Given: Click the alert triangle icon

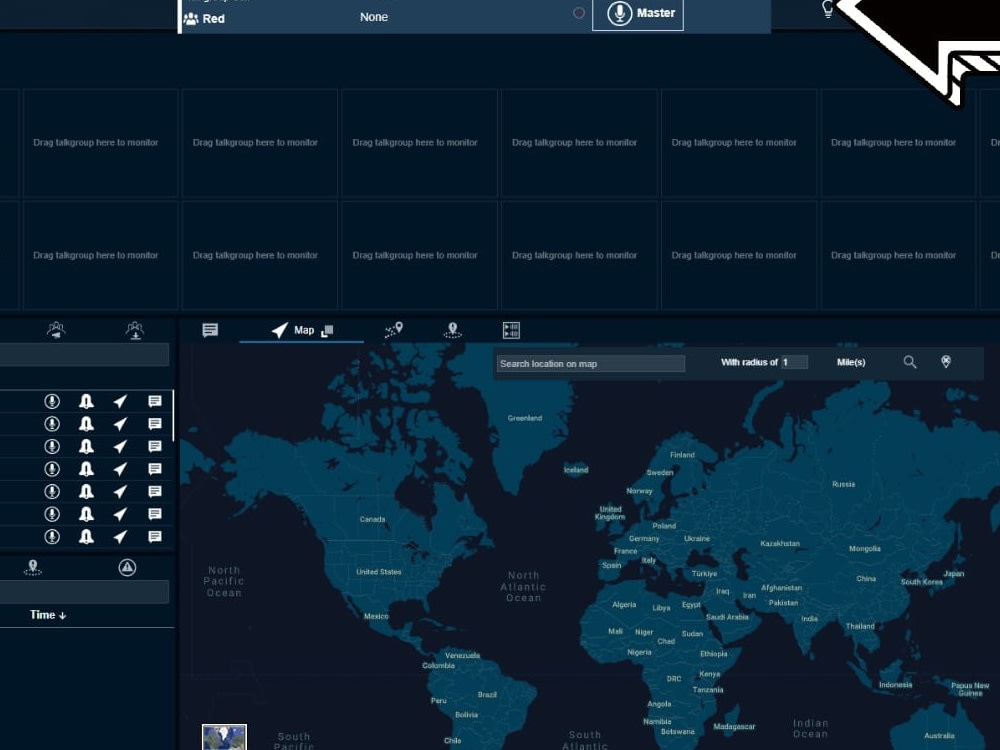Looking at the screenshot, I should 127,567.
